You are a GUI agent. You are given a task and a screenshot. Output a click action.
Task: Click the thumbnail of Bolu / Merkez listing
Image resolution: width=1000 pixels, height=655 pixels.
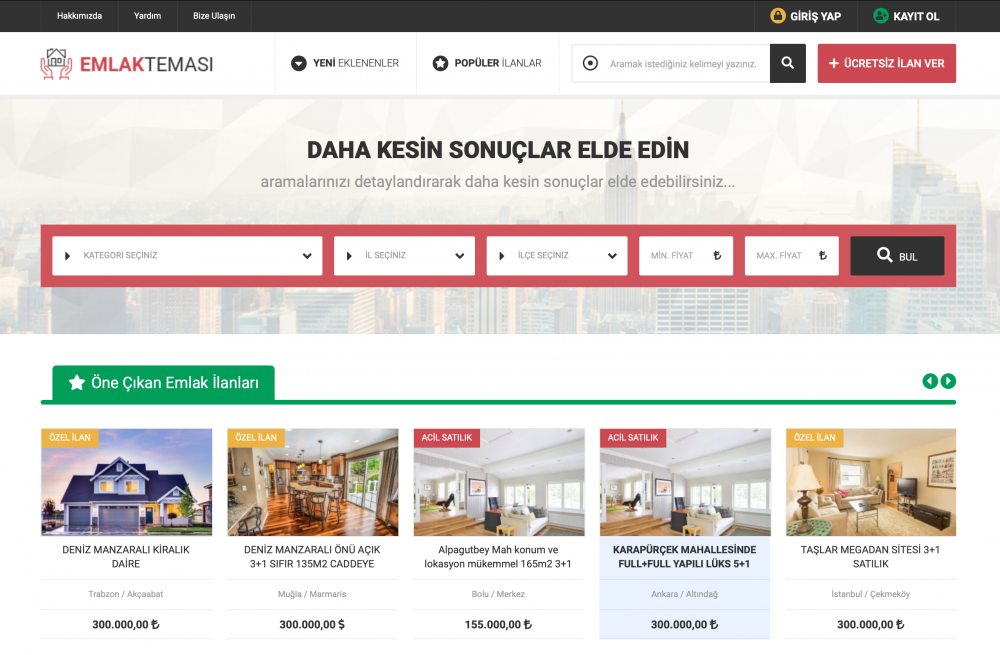(x=499, y=482)
